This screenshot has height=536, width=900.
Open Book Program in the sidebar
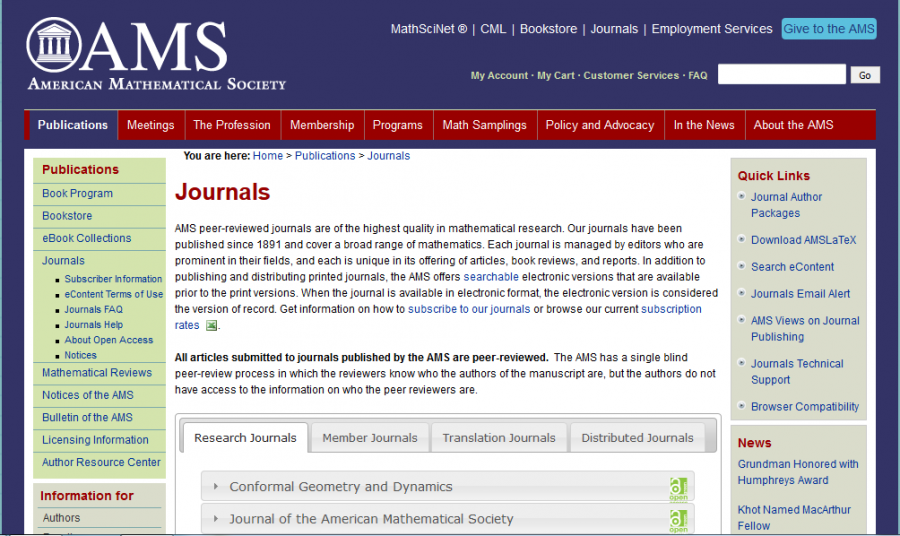(x=77, y=193)
